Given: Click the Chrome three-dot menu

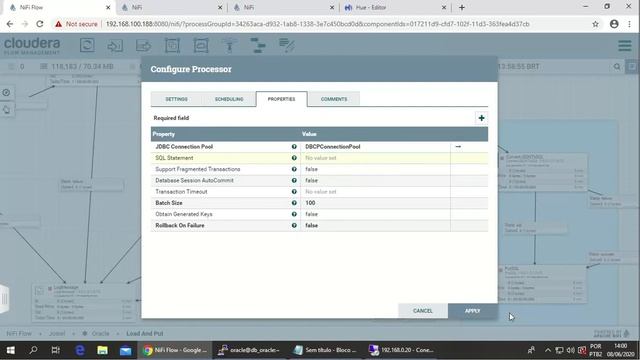Looking at the screenshot, I should point(629,24).
